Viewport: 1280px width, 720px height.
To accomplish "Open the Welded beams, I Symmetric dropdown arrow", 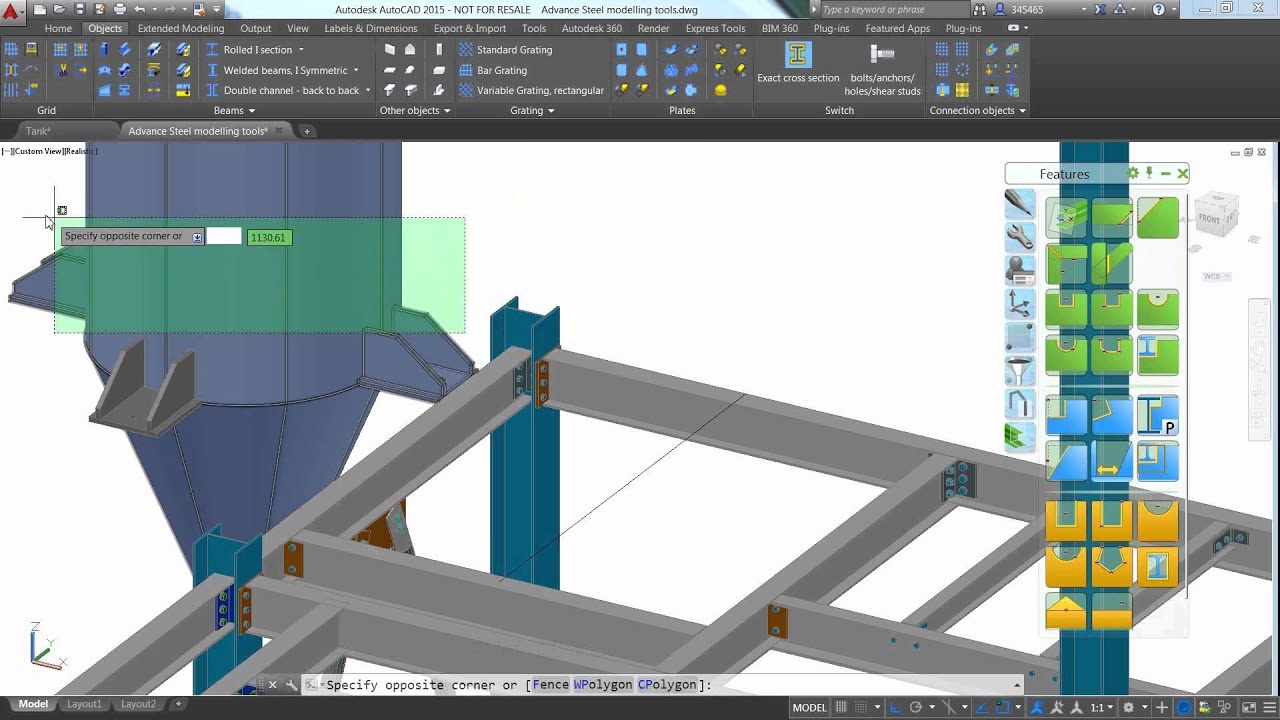I will (356, 71).
